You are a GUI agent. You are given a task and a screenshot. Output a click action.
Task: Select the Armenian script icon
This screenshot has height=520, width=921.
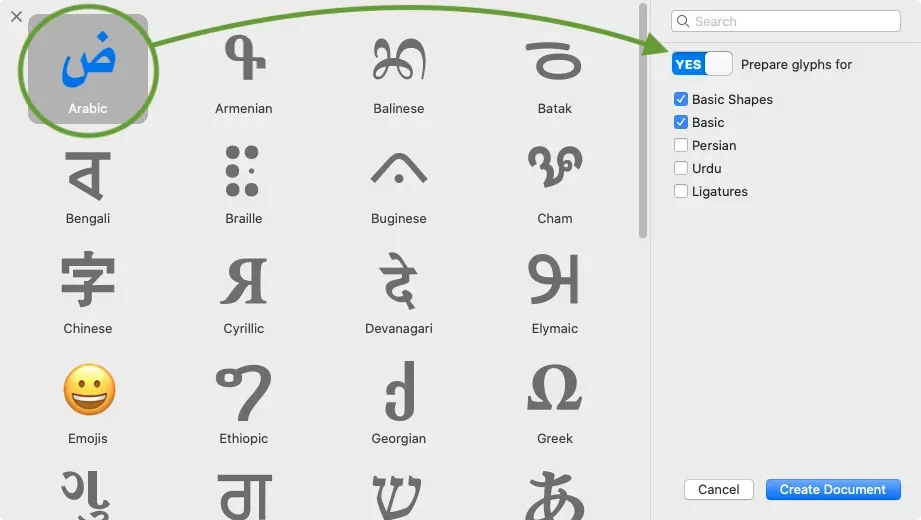pos(244,58)
